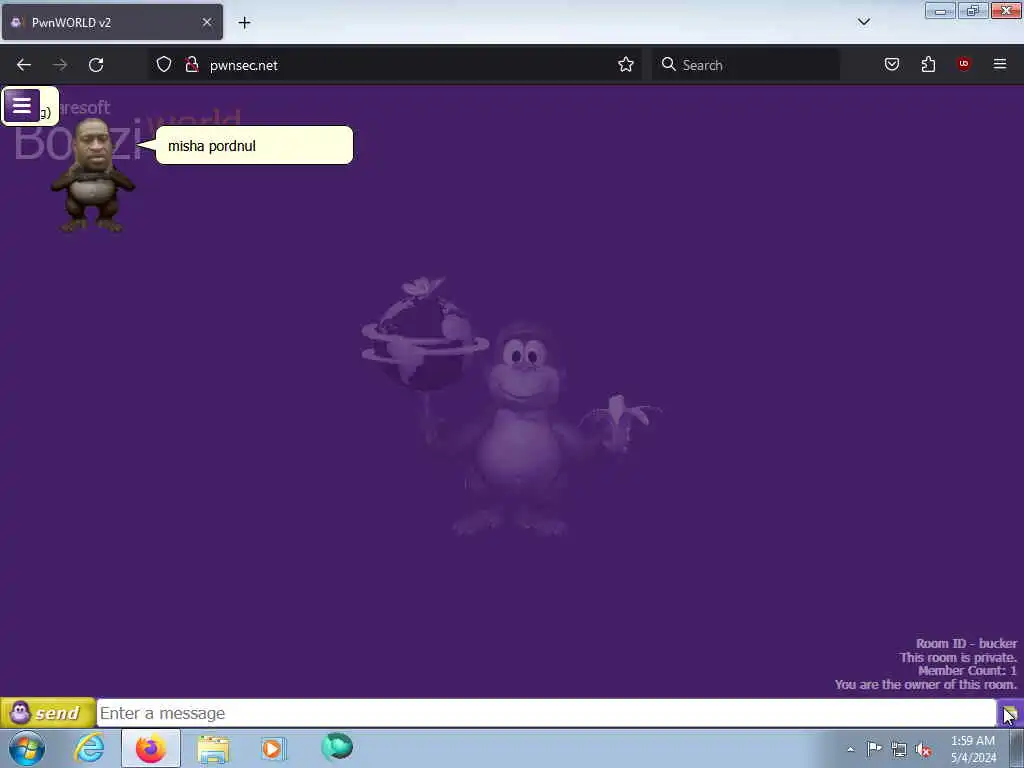Click 'This room is private.' text
This screenshot has width=1024, height=768.
958,657
